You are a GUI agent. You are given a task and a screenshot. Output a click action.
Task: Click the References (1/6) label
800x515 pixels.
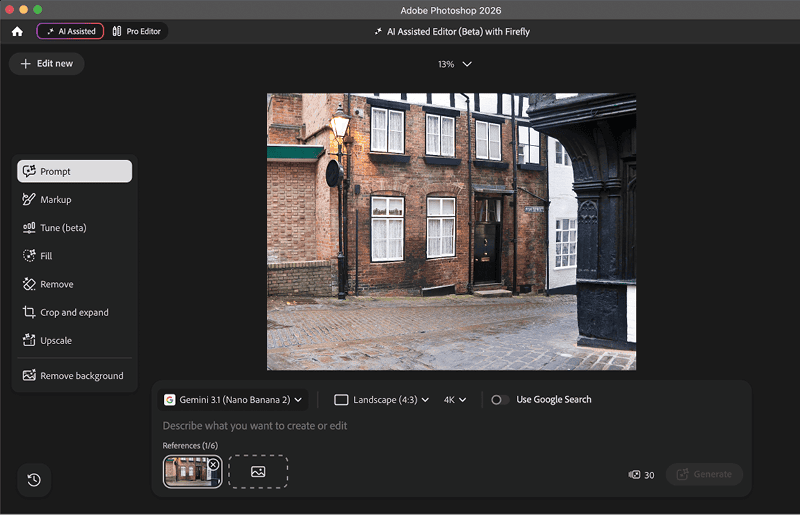(190, 446)
